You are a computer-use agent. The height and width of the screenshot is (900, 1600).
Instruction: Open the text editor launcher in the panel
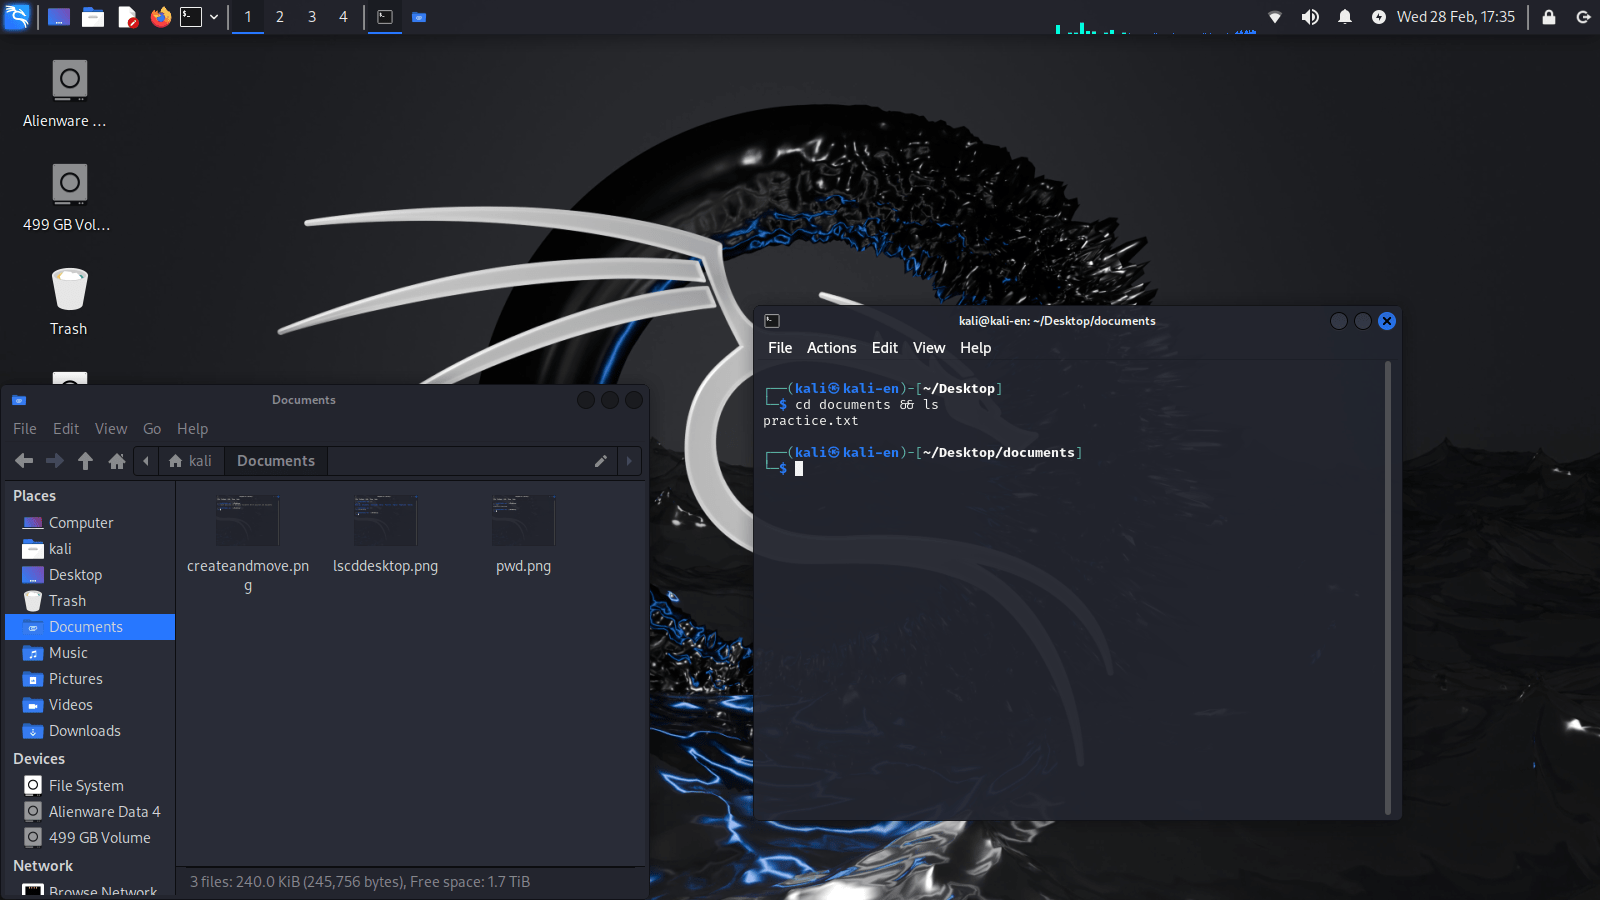[127, 17]
